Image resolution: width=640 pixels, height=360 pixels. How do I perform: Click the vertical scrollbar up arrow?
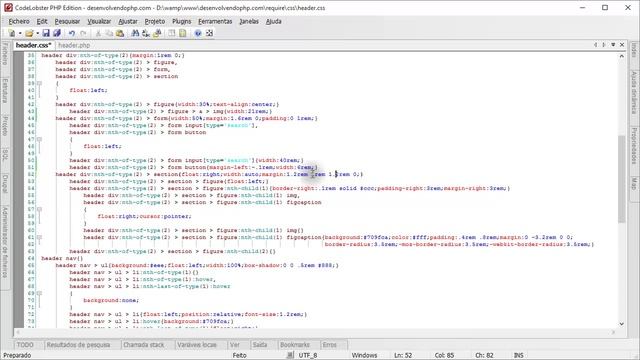click(x=622, y=56)
